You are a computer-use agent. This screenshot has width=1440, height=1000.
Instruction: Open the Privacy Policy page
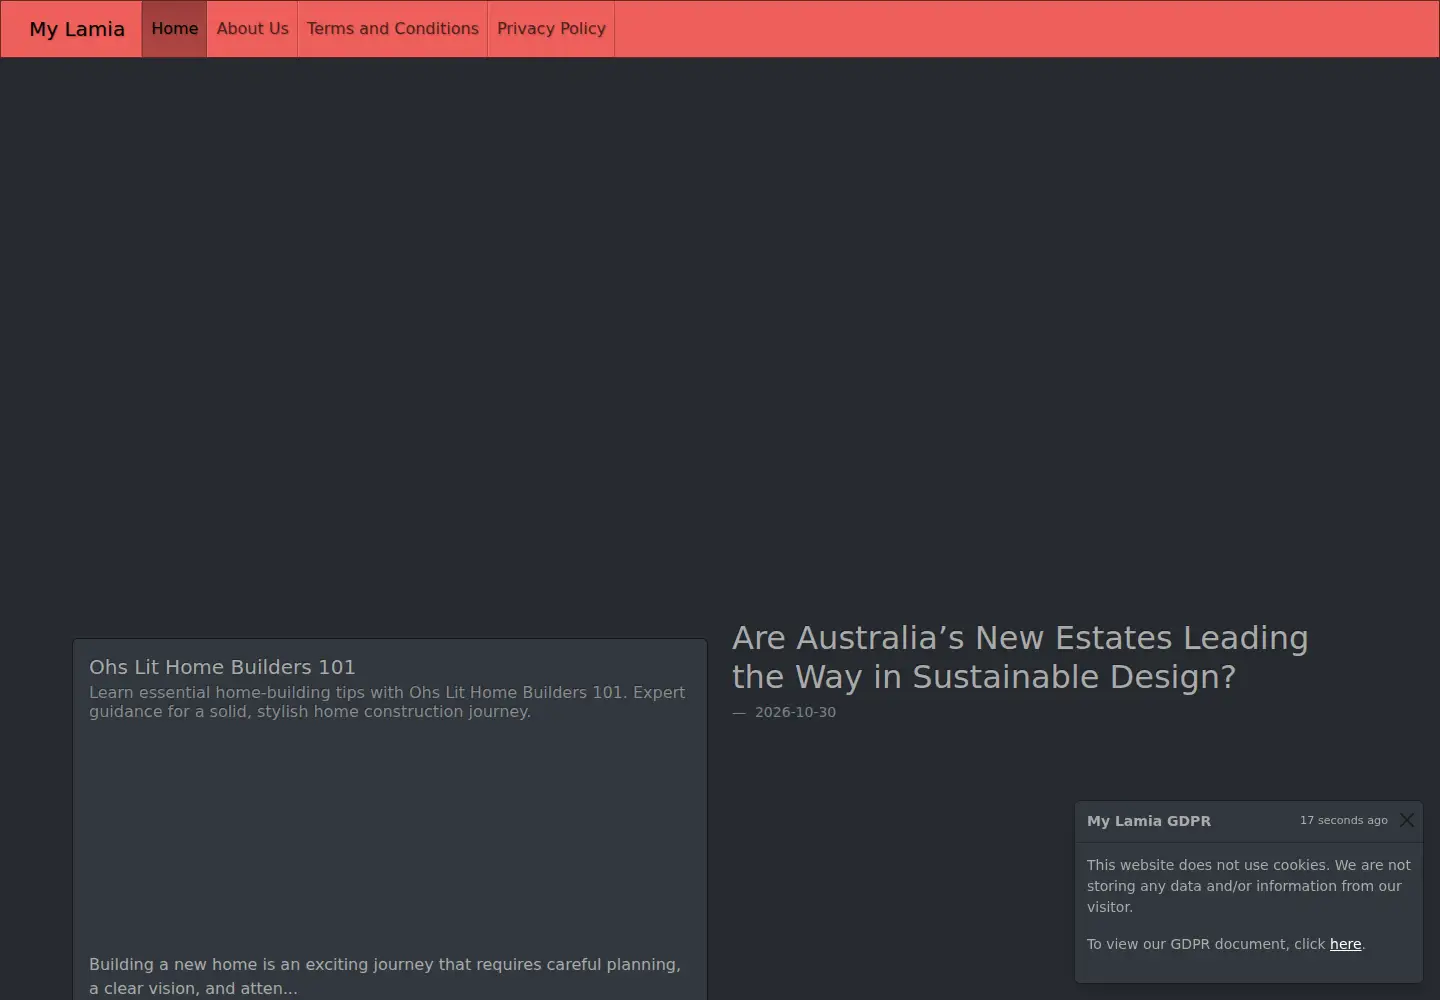[551, 29]
